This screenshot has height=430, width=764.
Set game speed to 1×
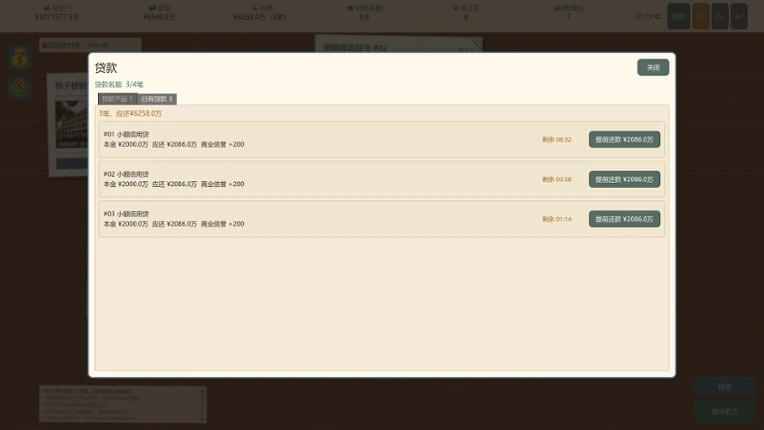(701, 17)
